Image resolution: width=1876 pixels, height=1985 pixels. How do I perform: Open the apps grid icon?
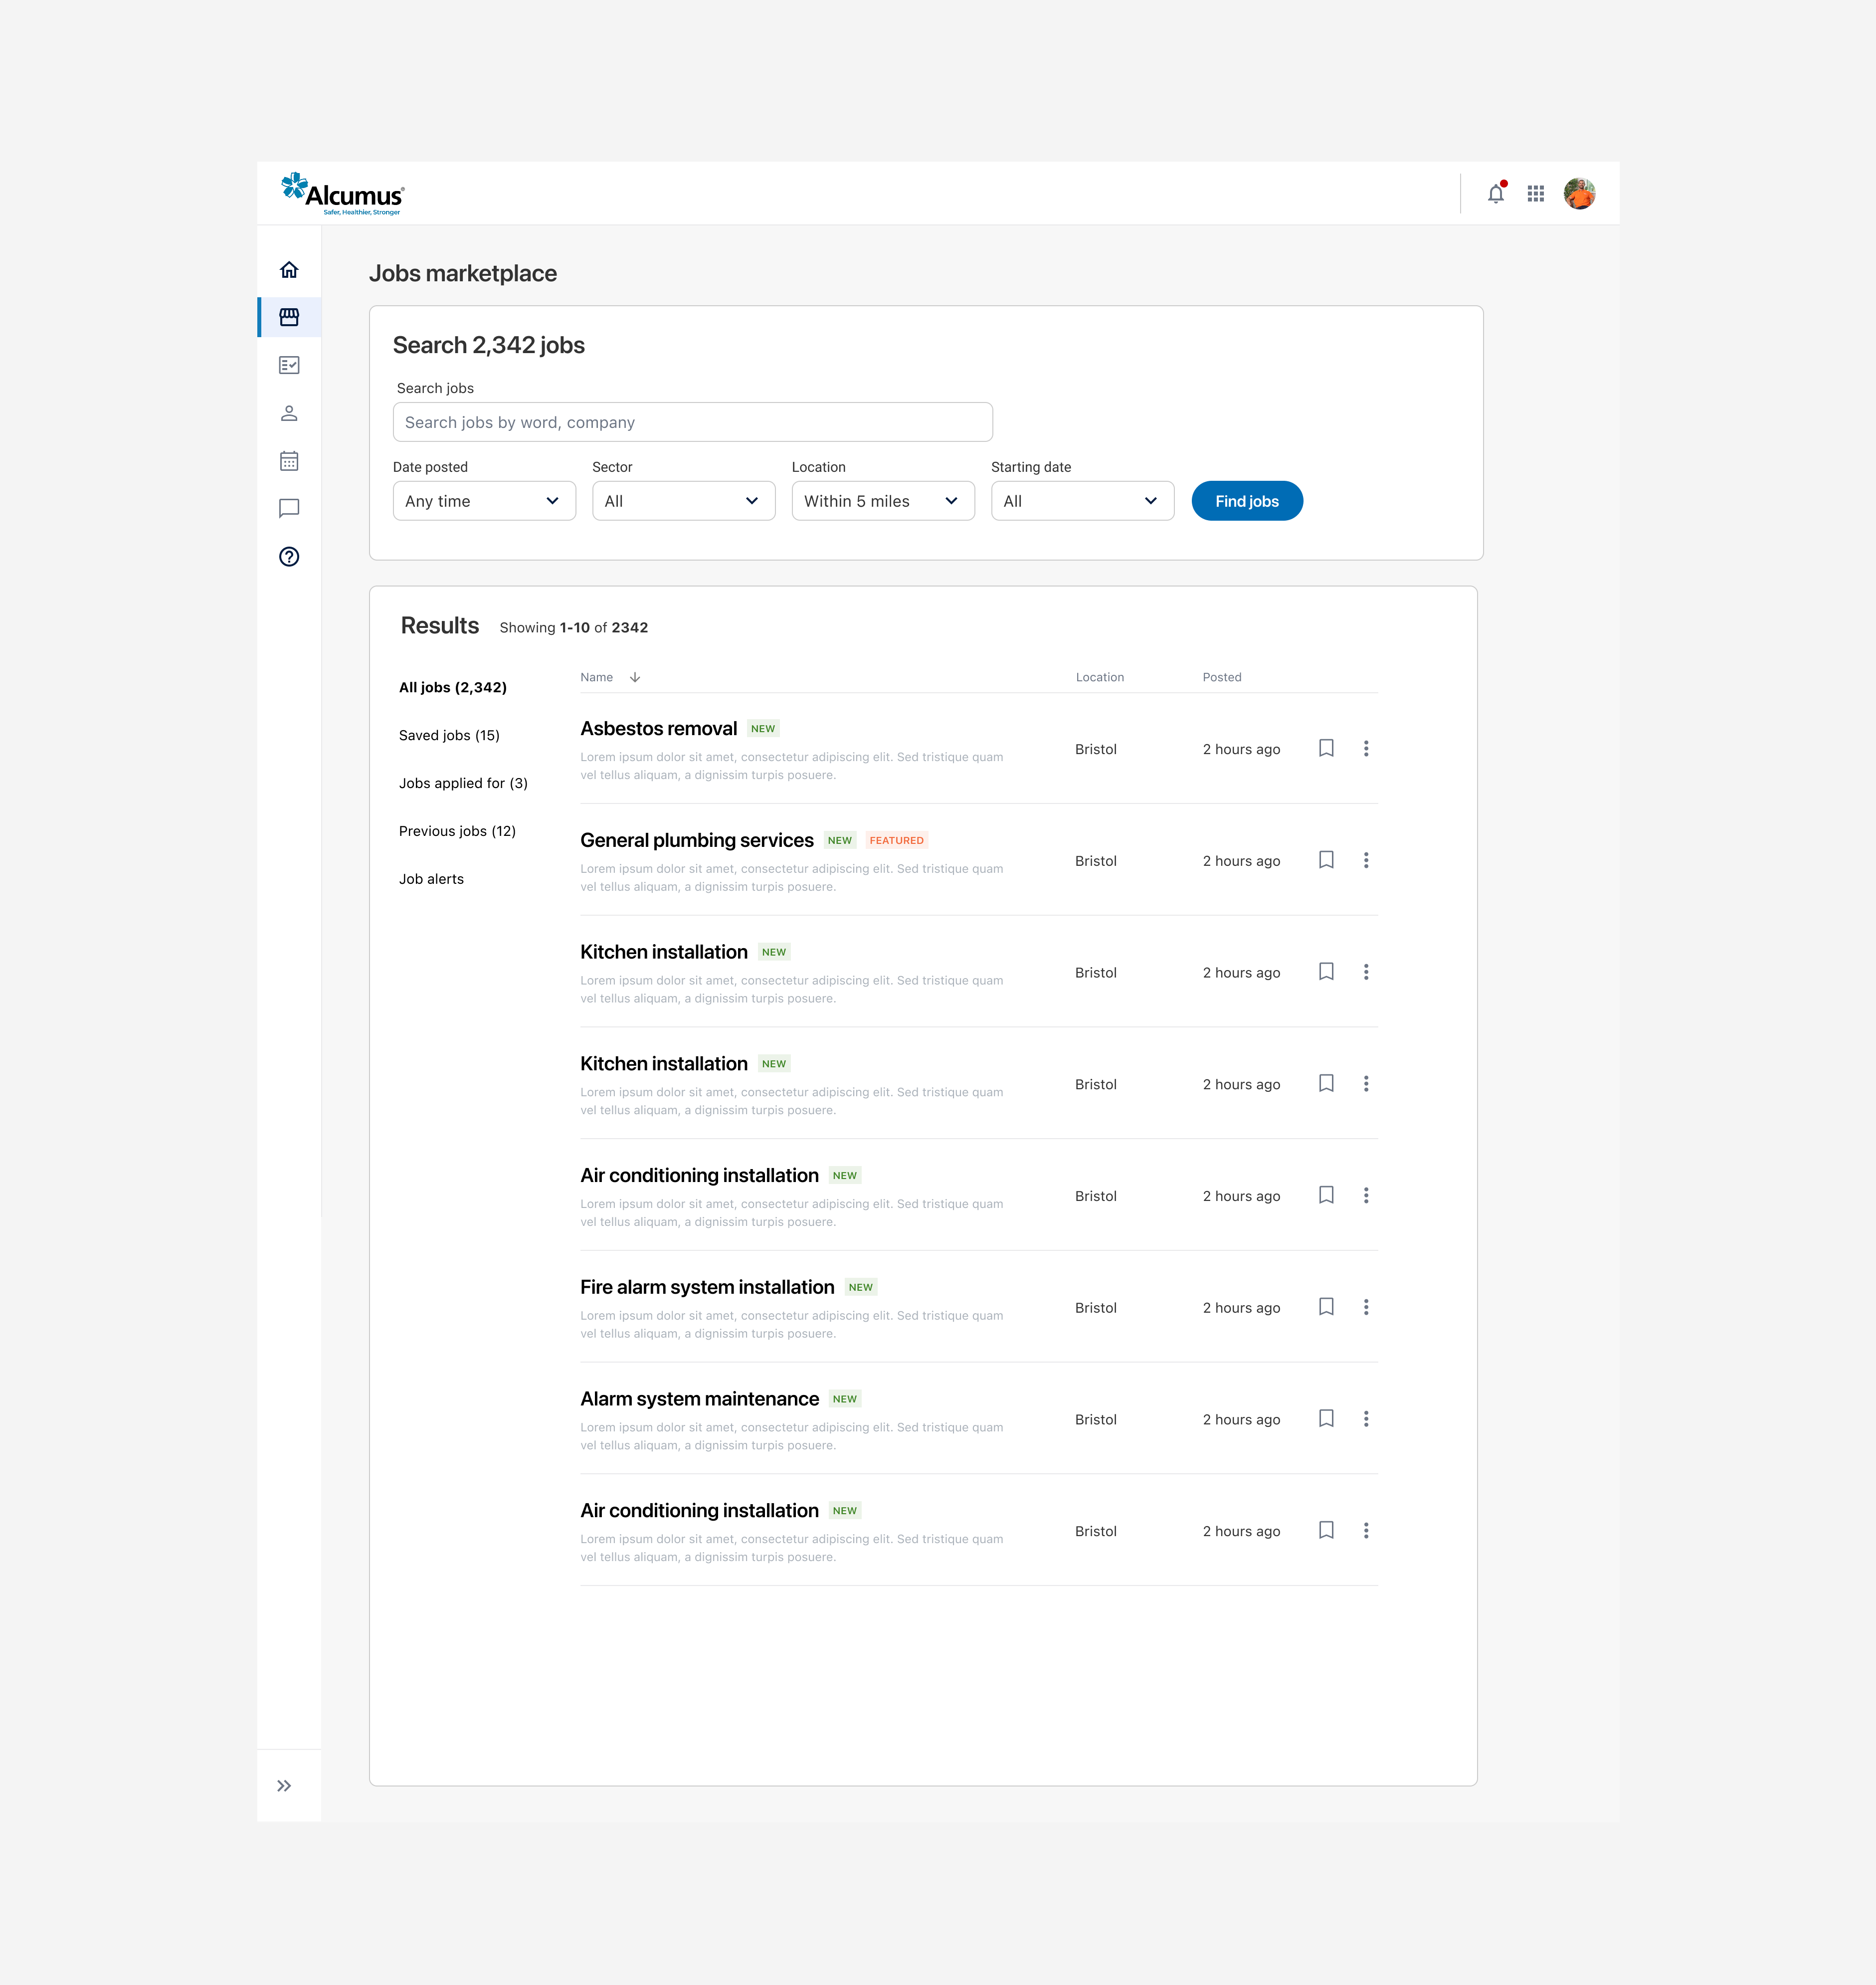[1536, 194]
